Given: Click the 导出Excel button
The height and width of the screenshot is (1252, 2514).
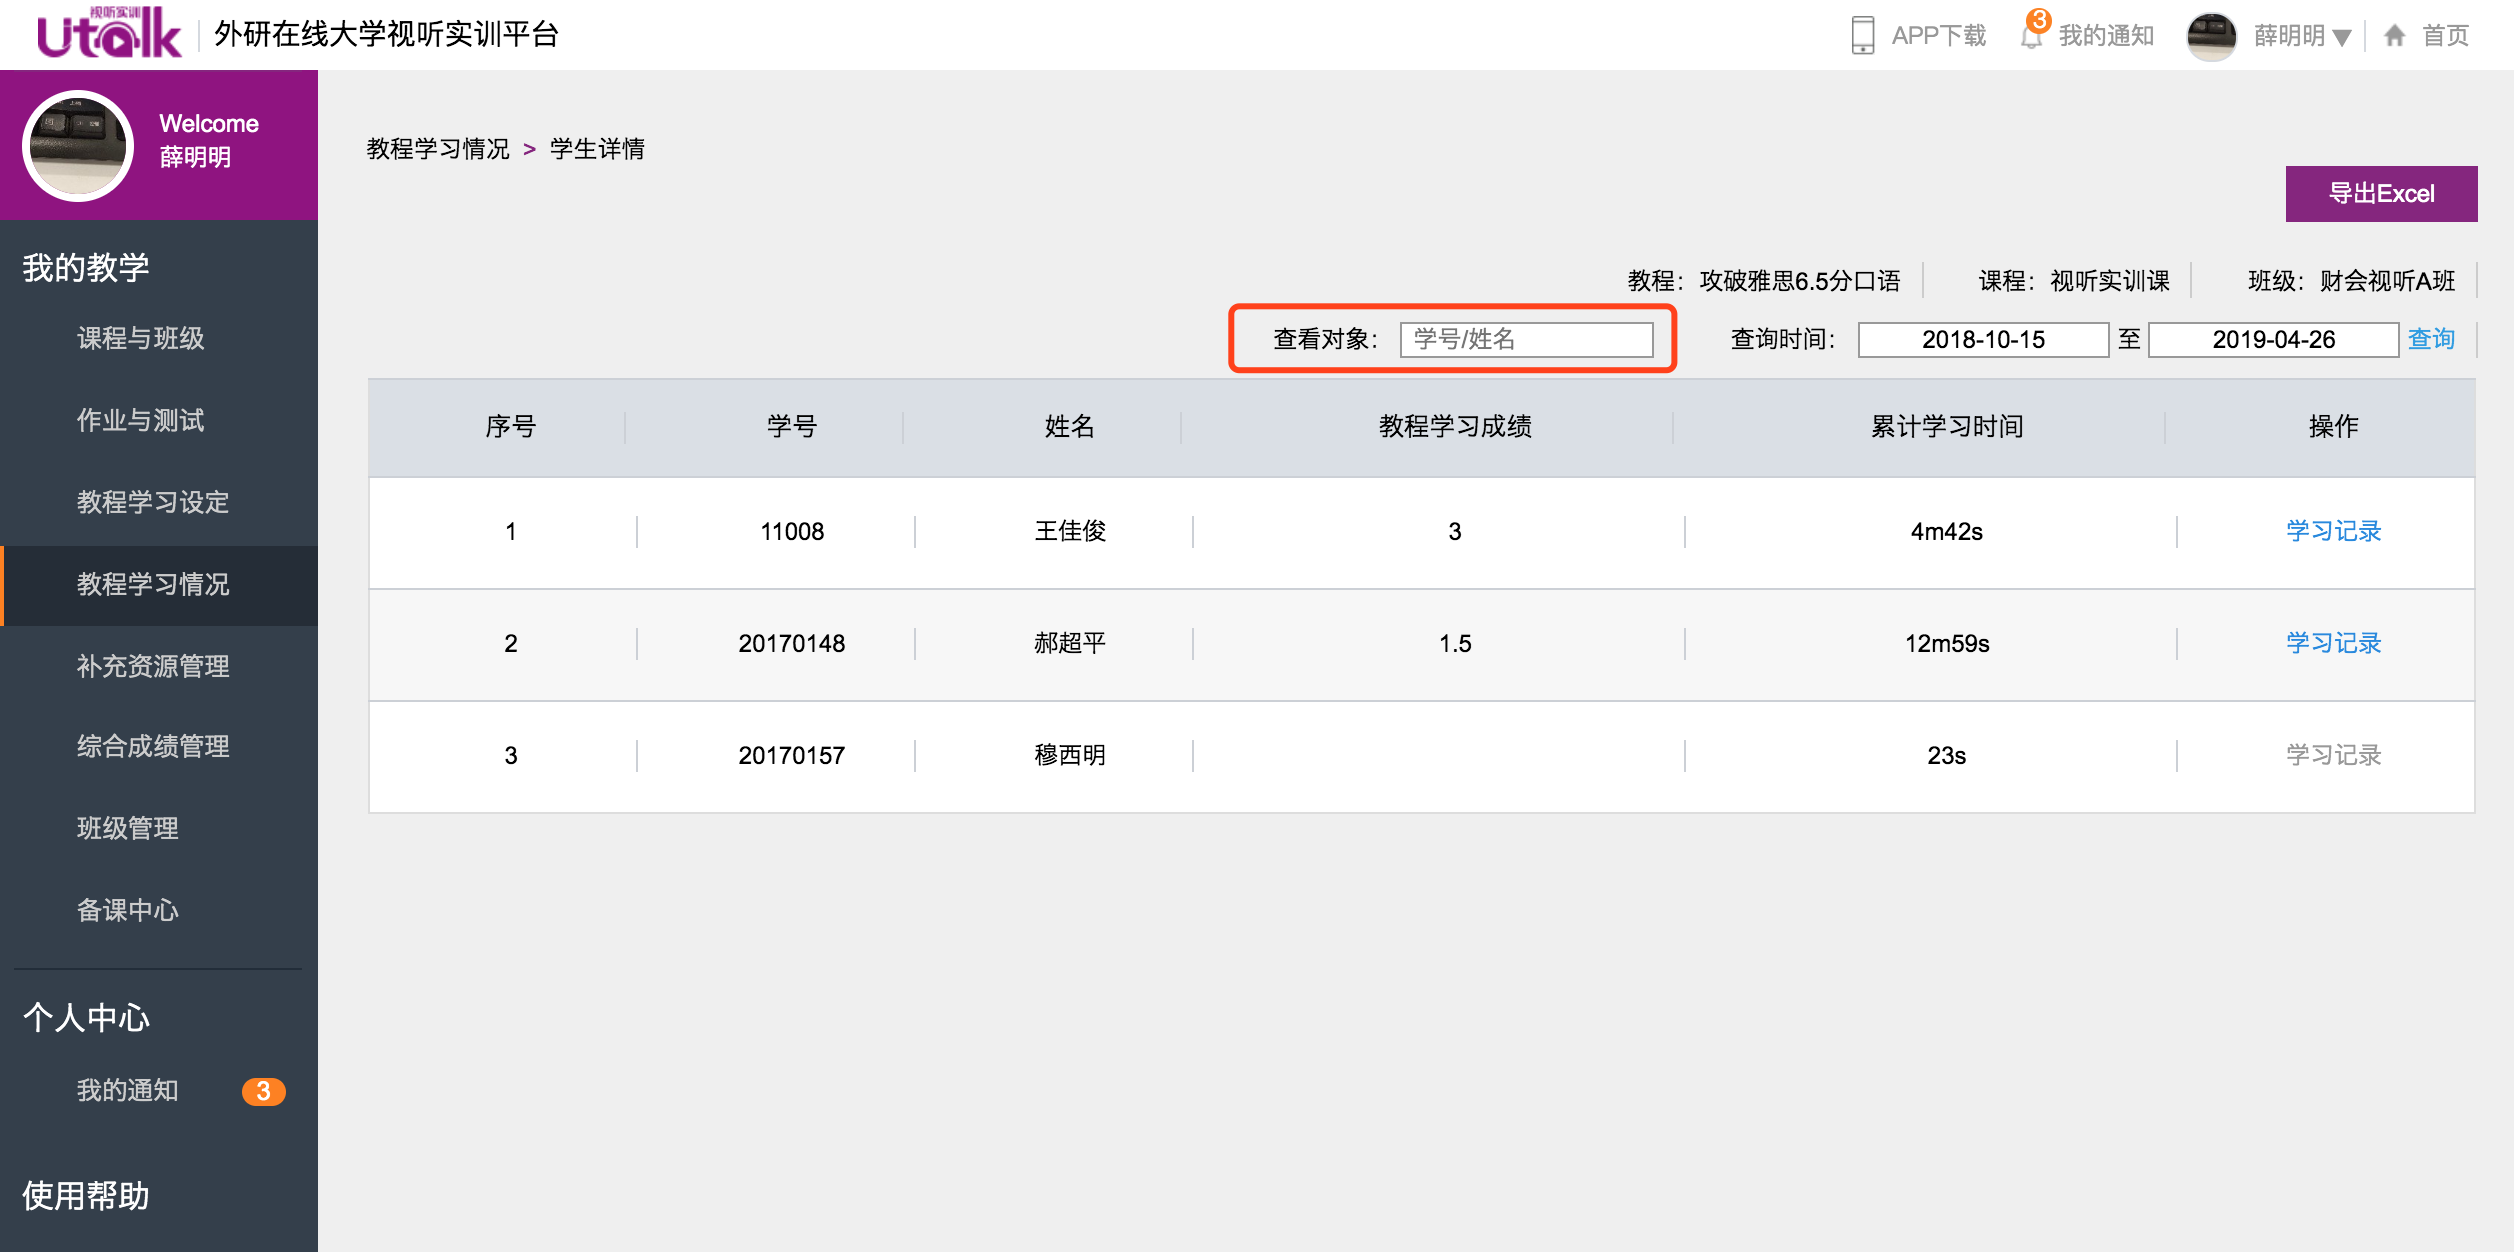Looking at the screenshot, I should (x=2380, y=194).
